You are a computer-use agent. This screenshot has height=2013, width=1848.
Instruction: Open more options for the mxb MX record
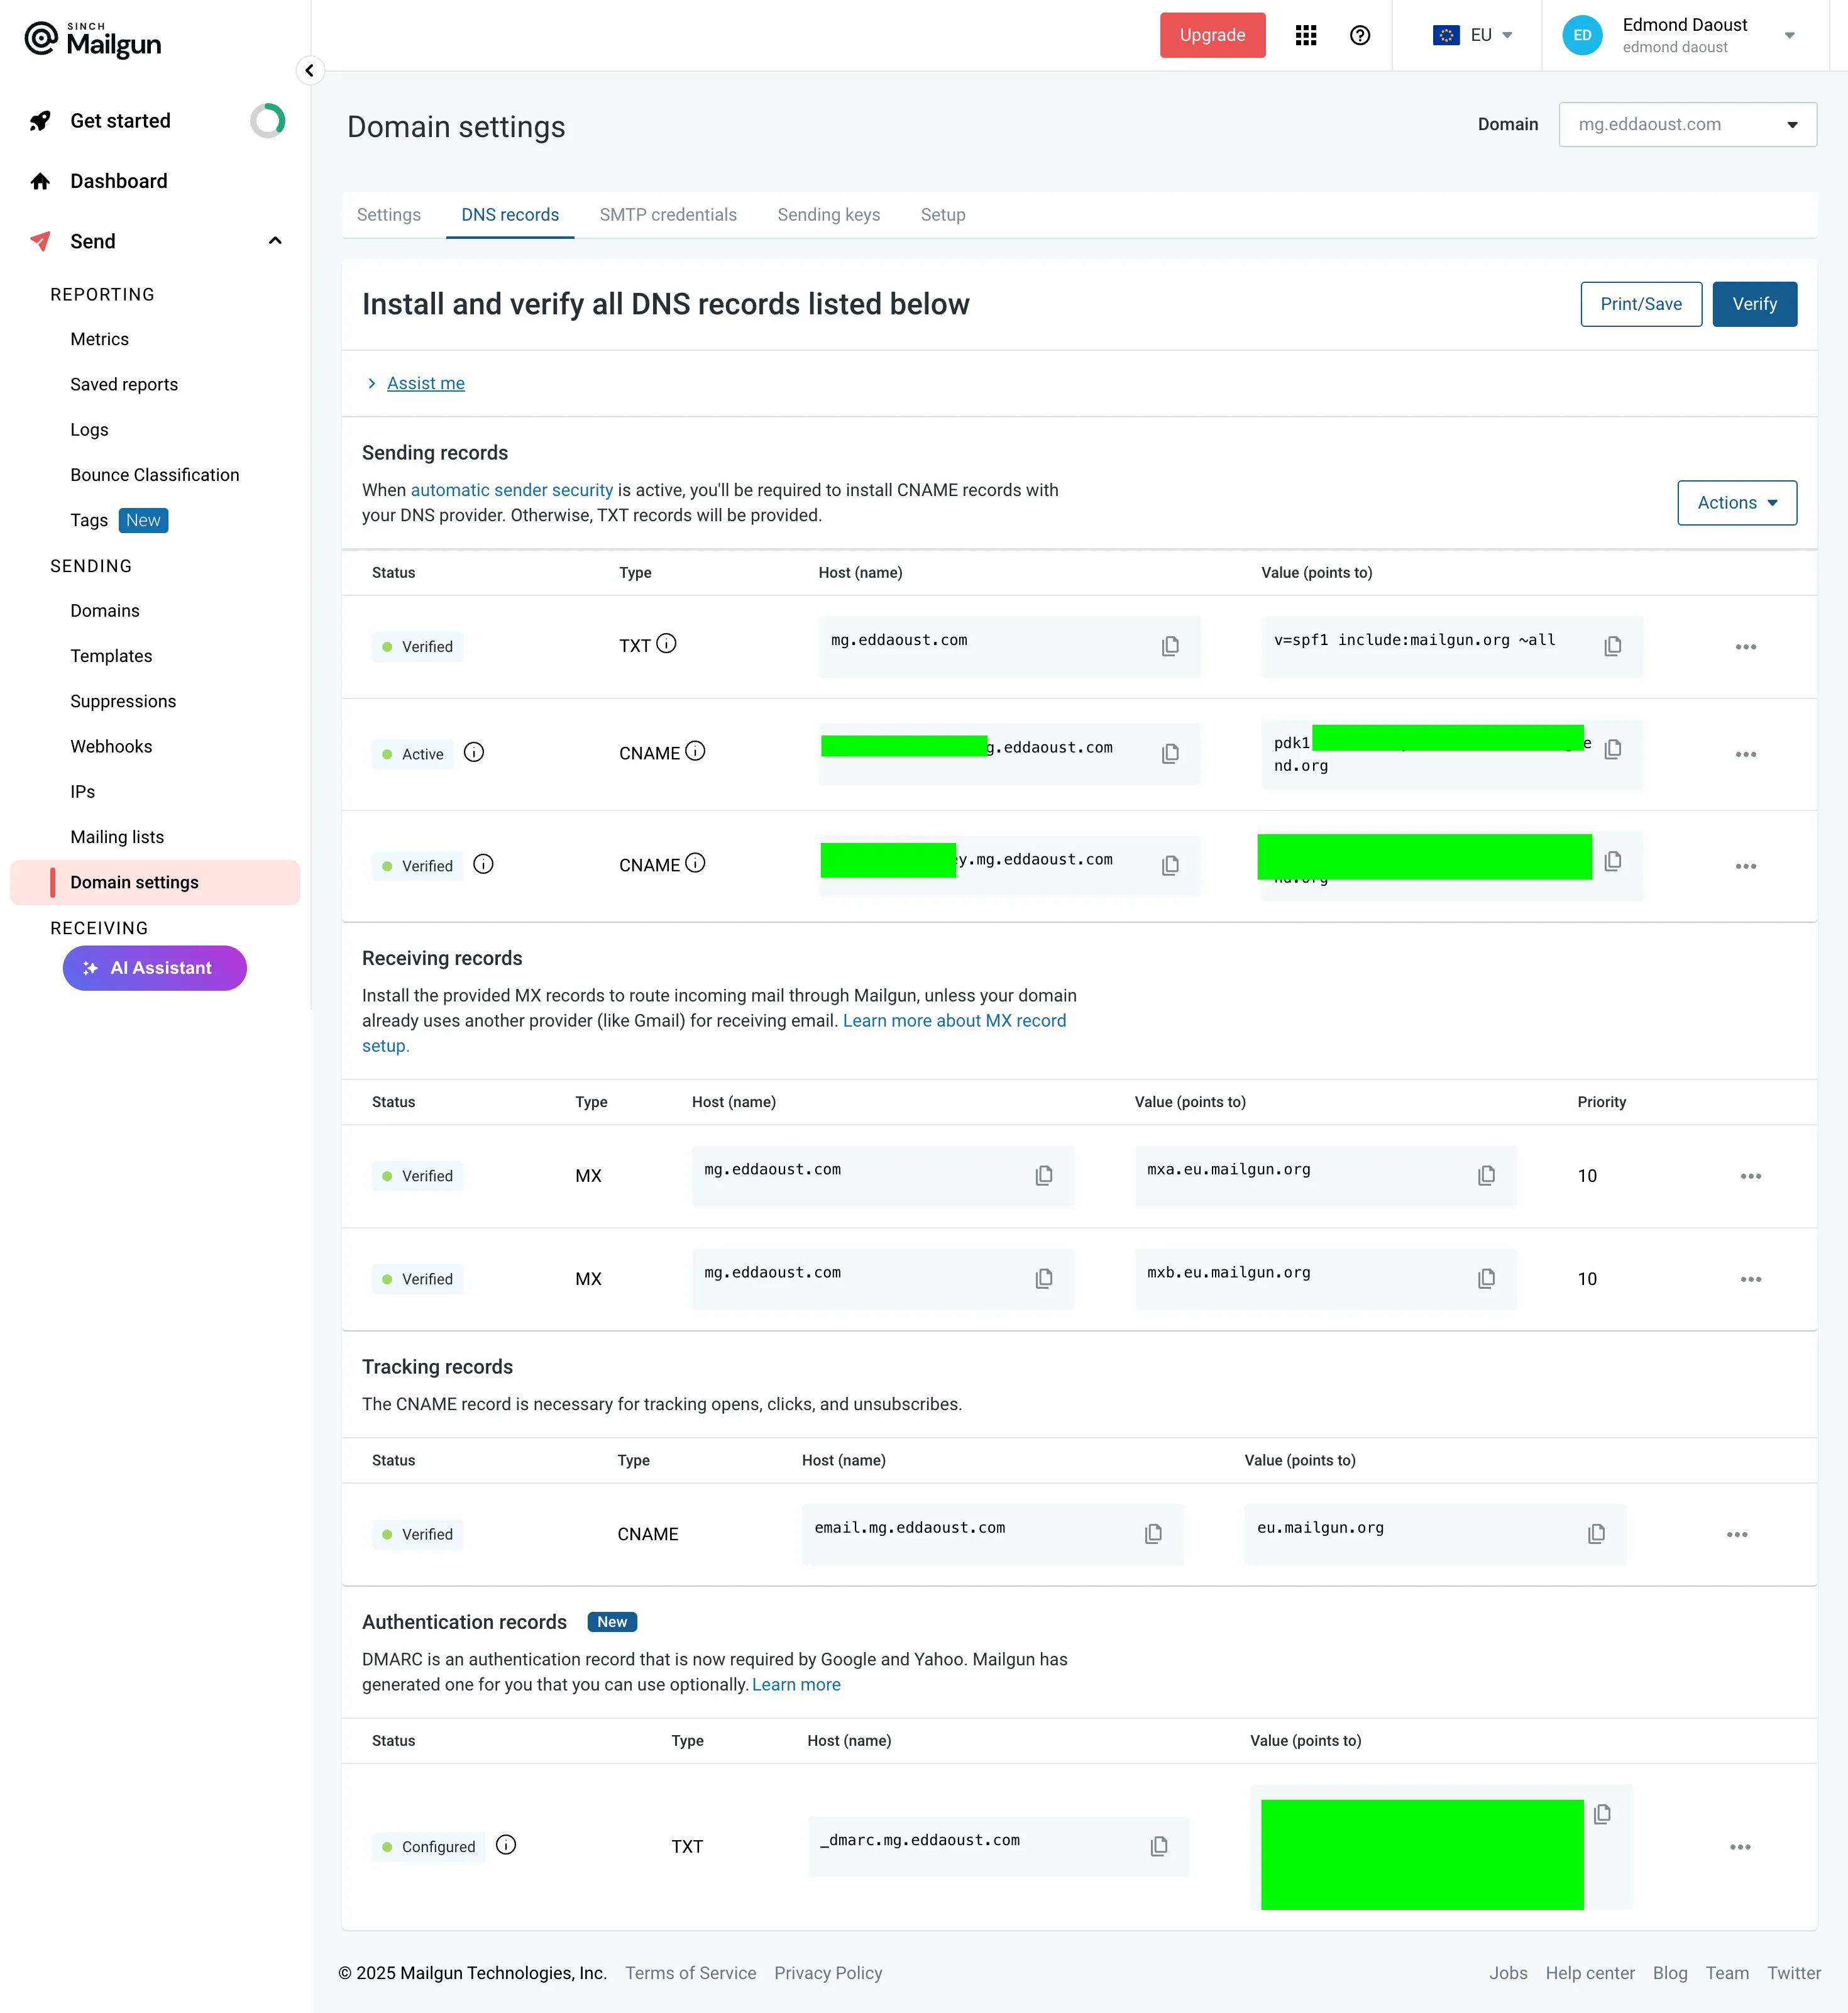(1751, 1279)
